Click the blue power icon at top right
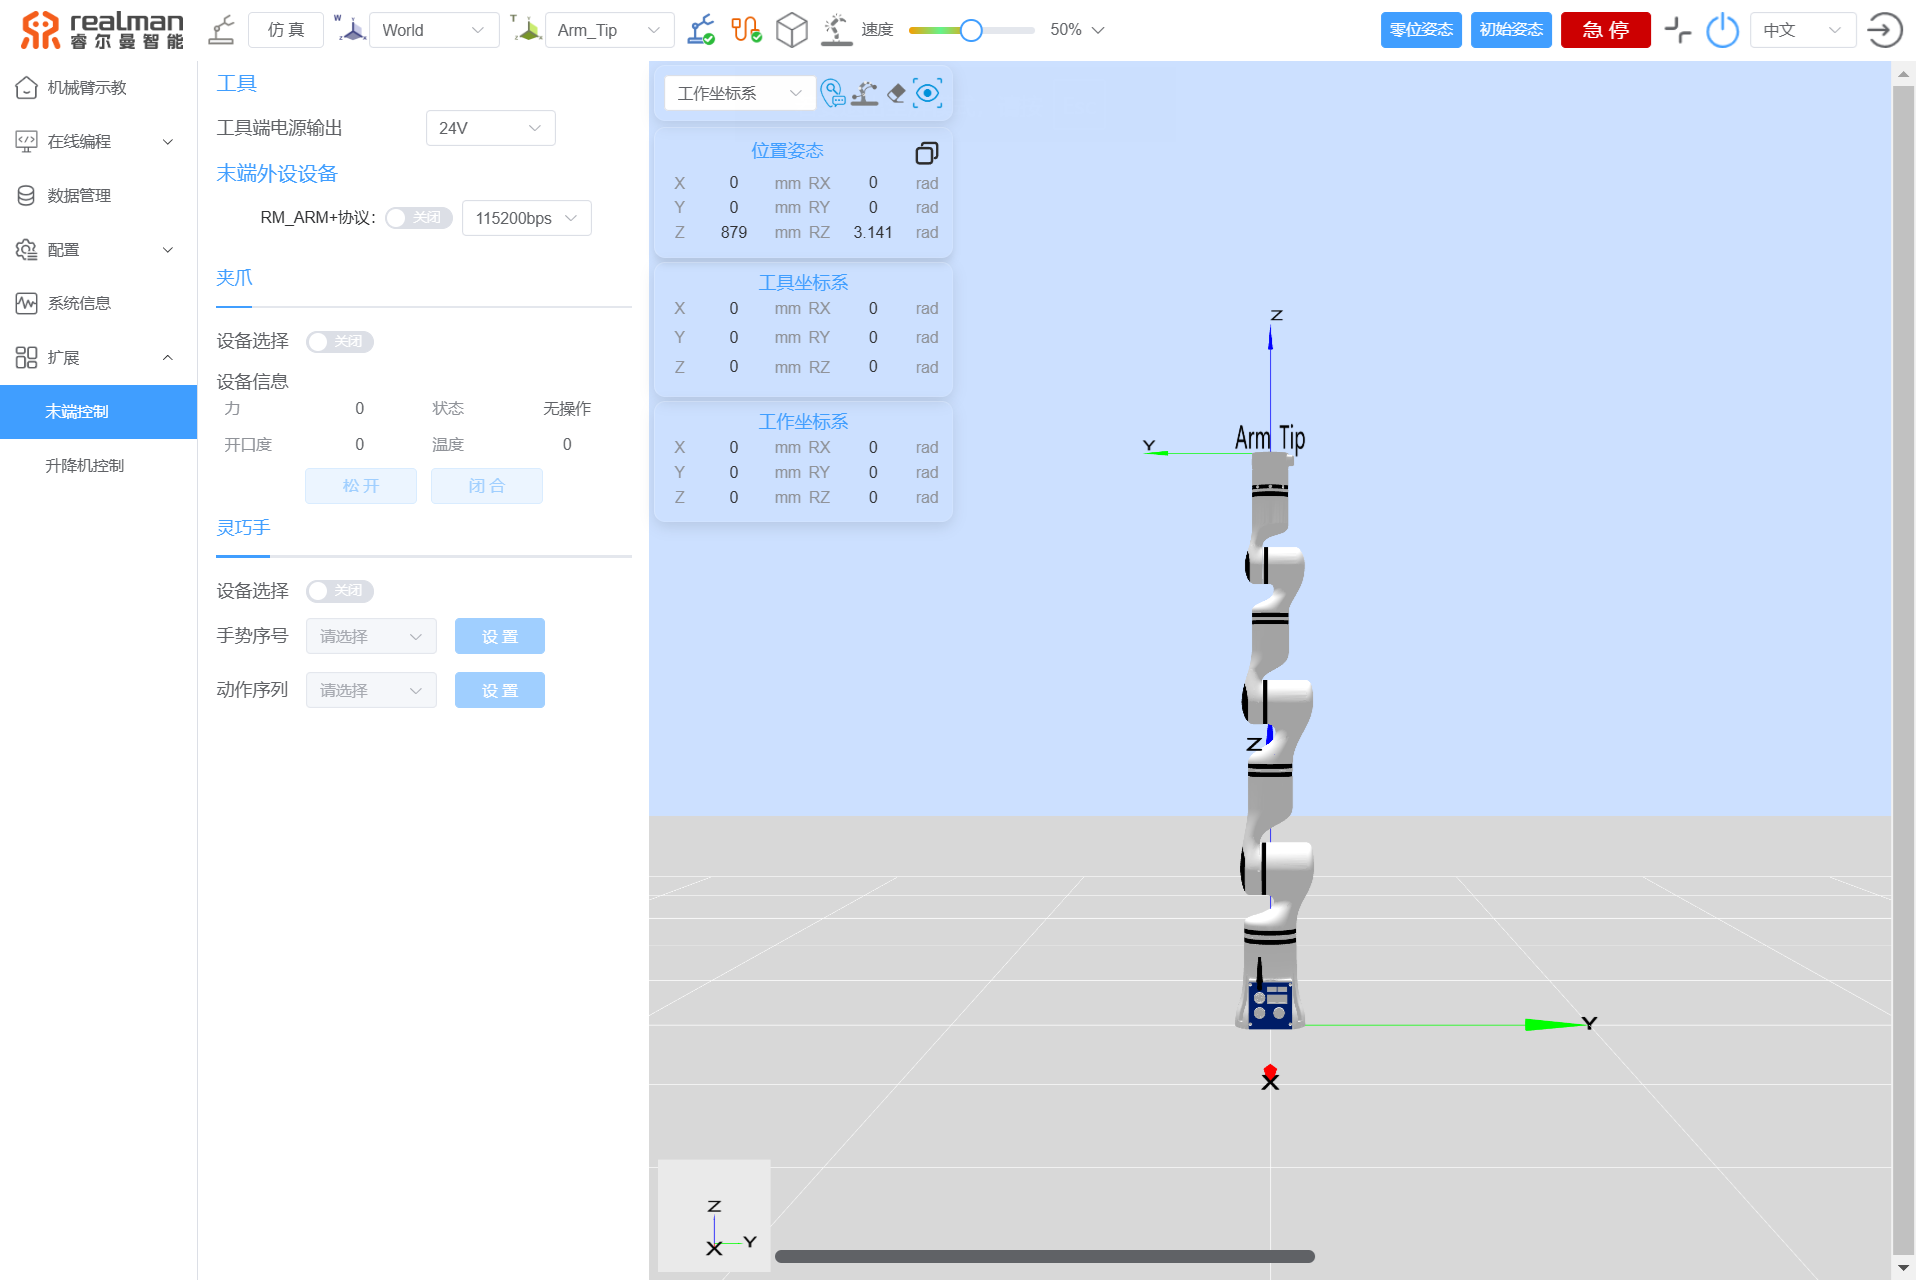 [x=1722, y=30]
